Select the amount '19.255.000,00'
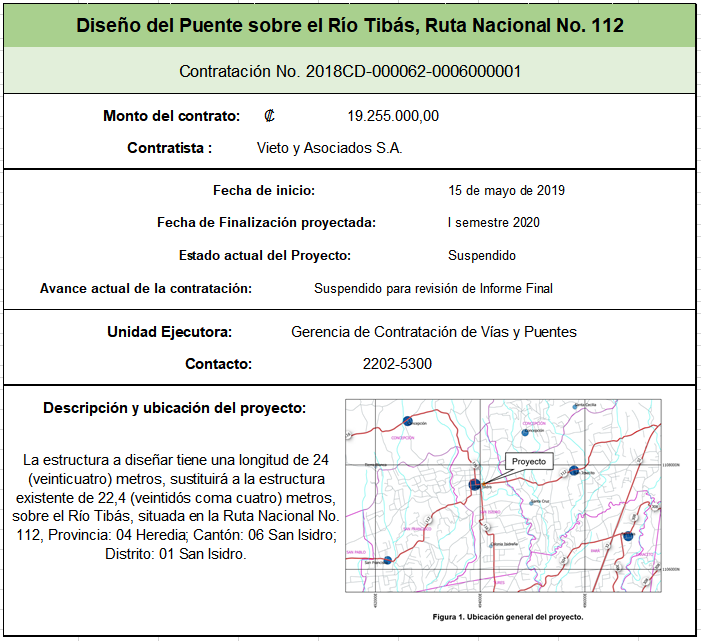 click(x=393, y=116)
